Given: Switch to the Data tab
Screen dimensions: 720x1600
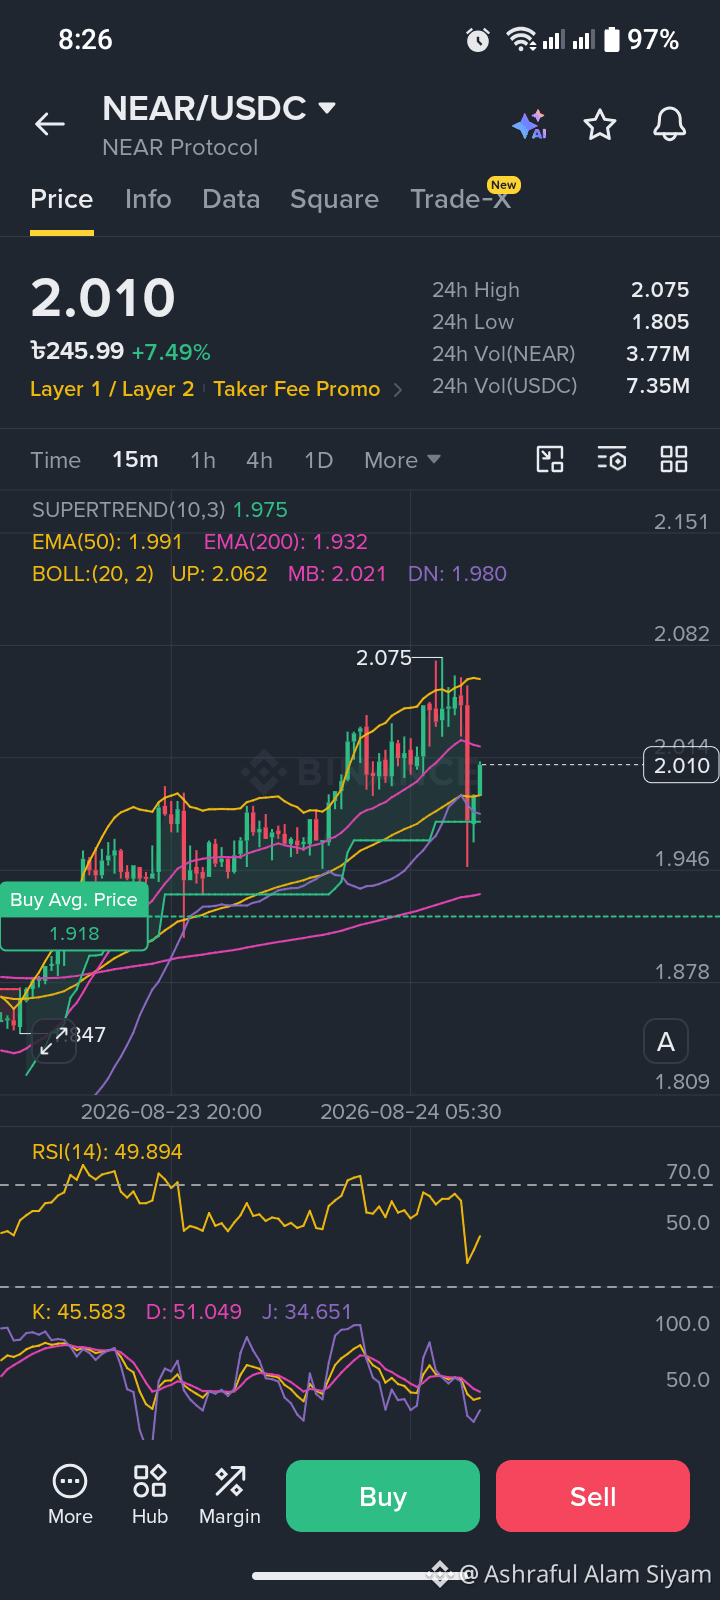Looking at the screenshot, I should click(231, 199).
